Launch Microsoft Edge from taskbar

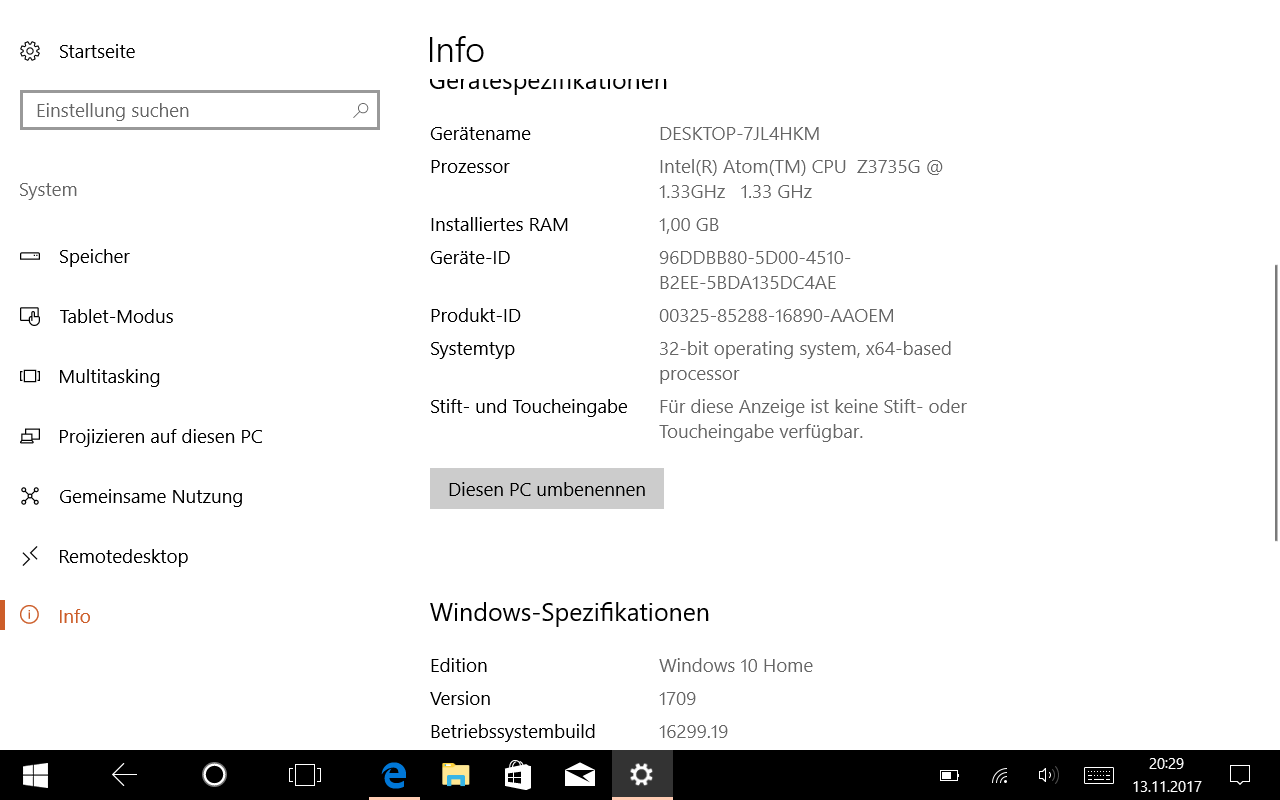coord(394,775)
